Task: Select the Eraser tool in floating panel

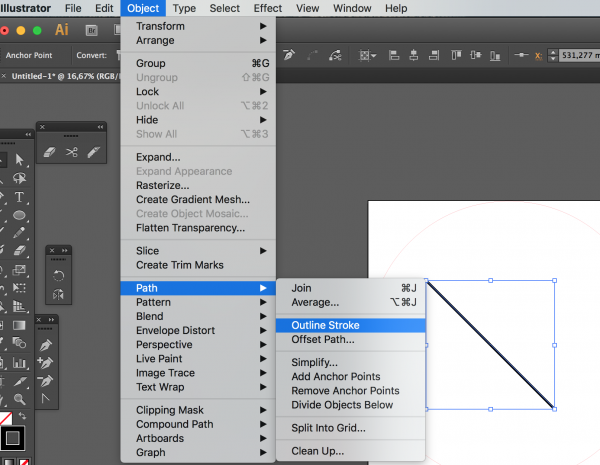Action: [x=49, y=152]
